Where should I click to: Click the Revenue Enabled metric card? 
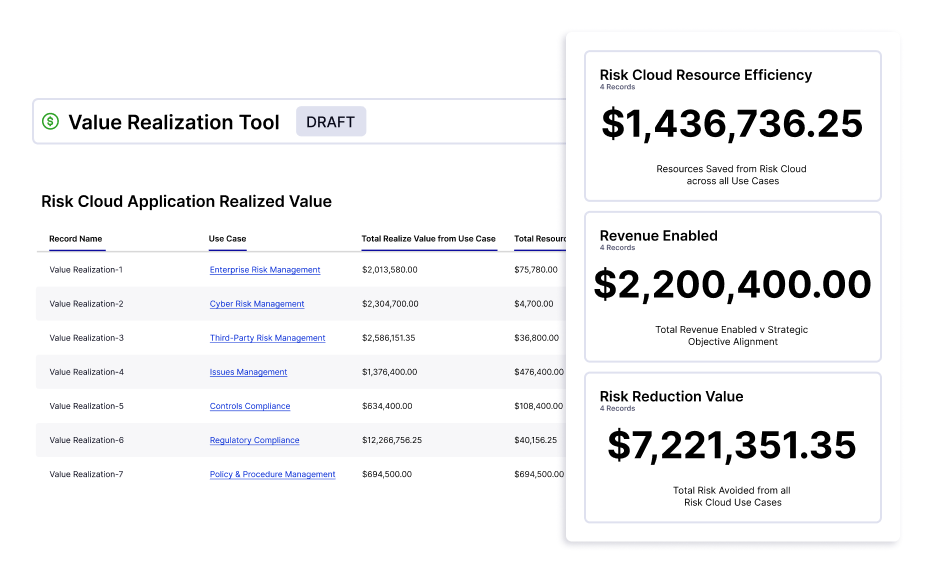[x=733, y=285]
